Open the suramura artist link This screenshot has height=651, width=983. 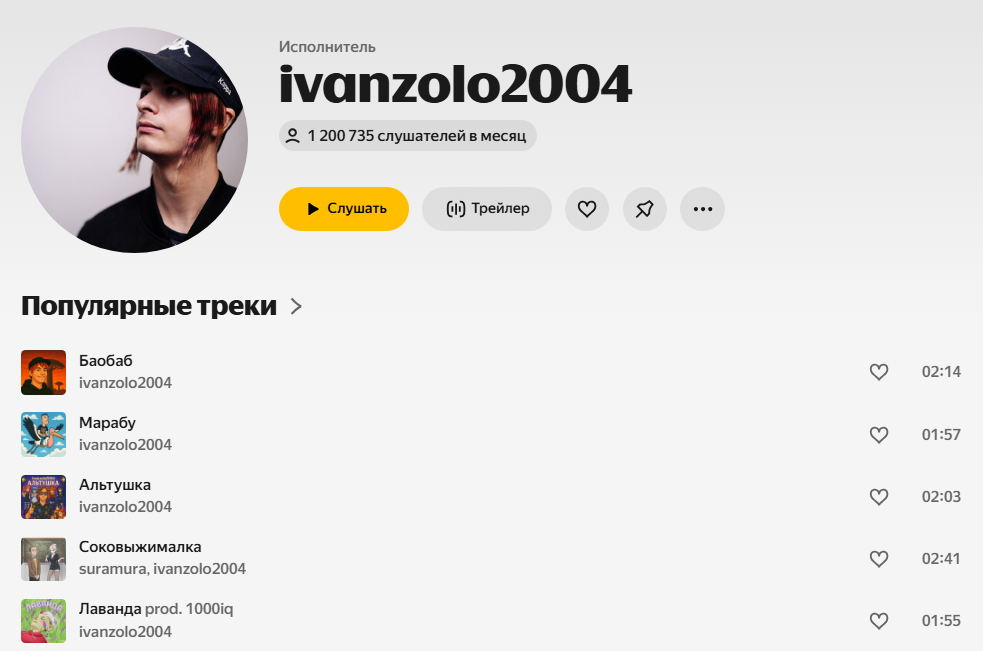click(x=113, y=569)
